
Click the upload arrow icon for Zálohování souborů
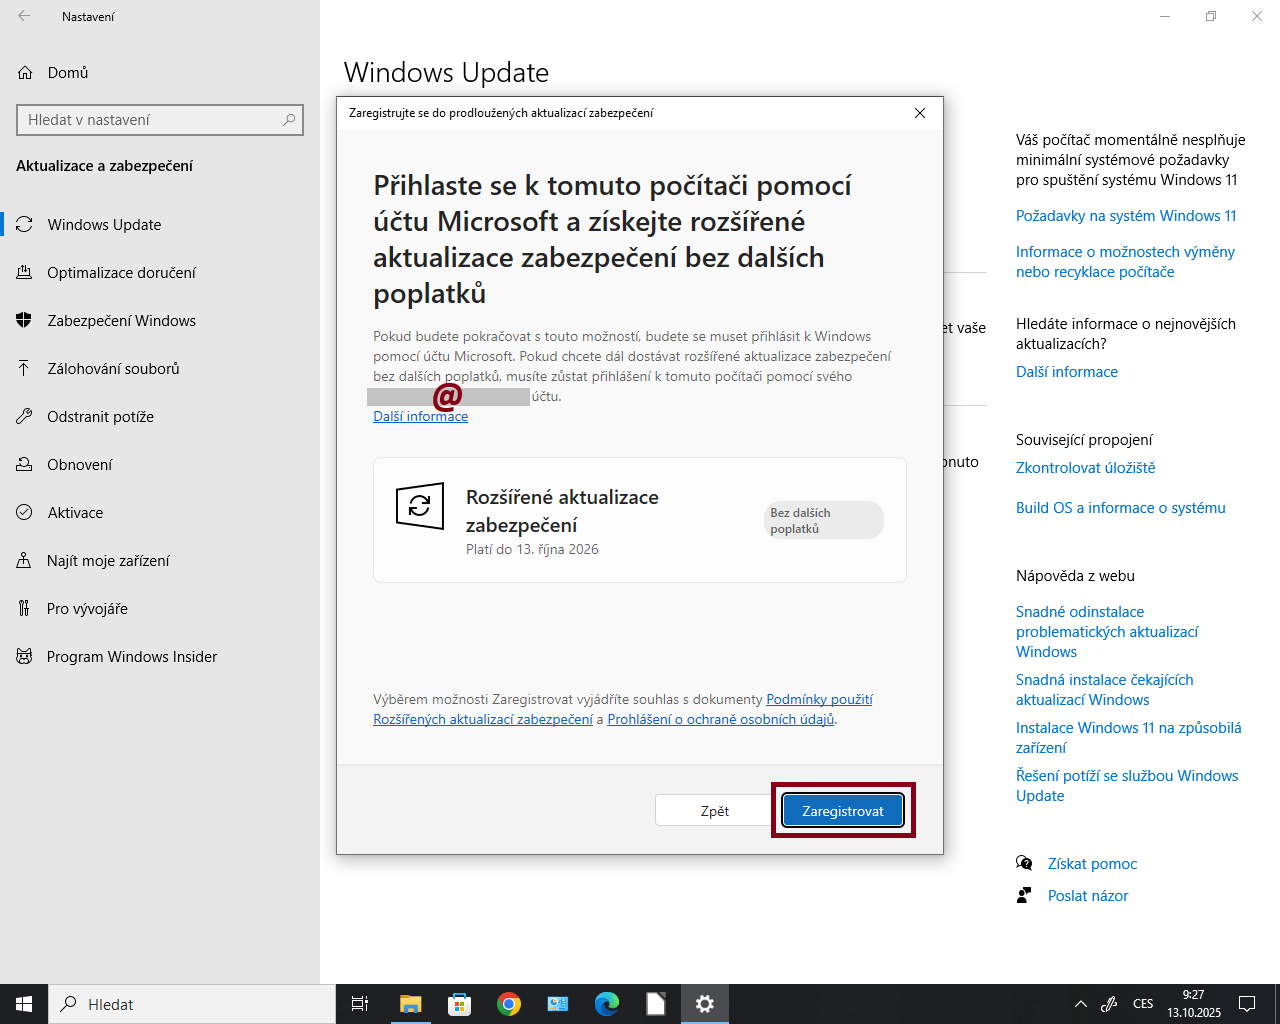pyautogui.click(x=24, y=368)
